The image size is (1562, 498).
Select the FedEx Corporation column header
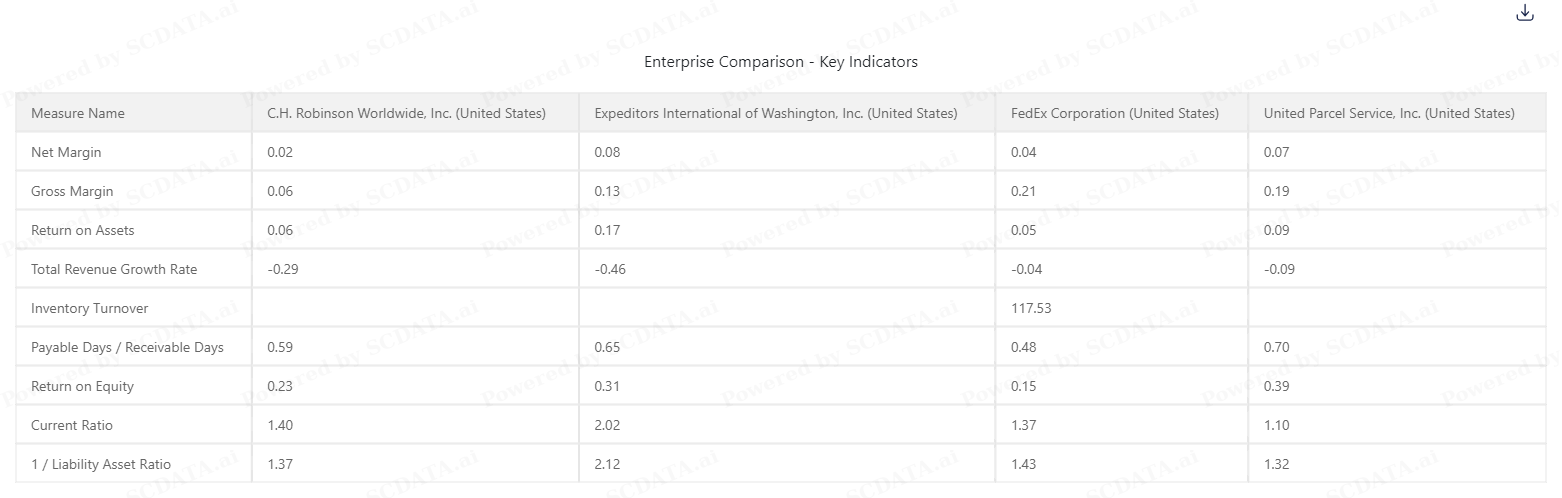coord(1115,113)
